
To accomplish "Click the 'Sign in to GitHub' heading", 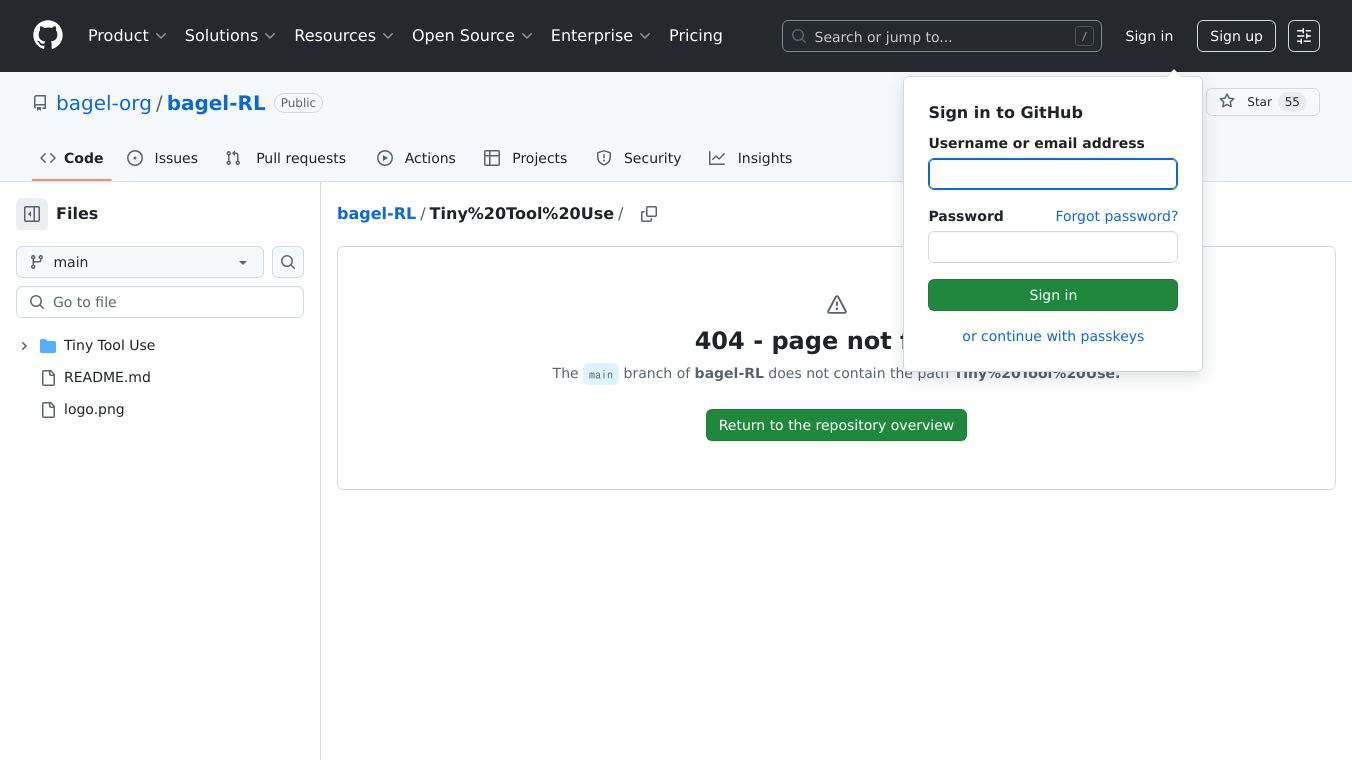I will click(1006, 113).
